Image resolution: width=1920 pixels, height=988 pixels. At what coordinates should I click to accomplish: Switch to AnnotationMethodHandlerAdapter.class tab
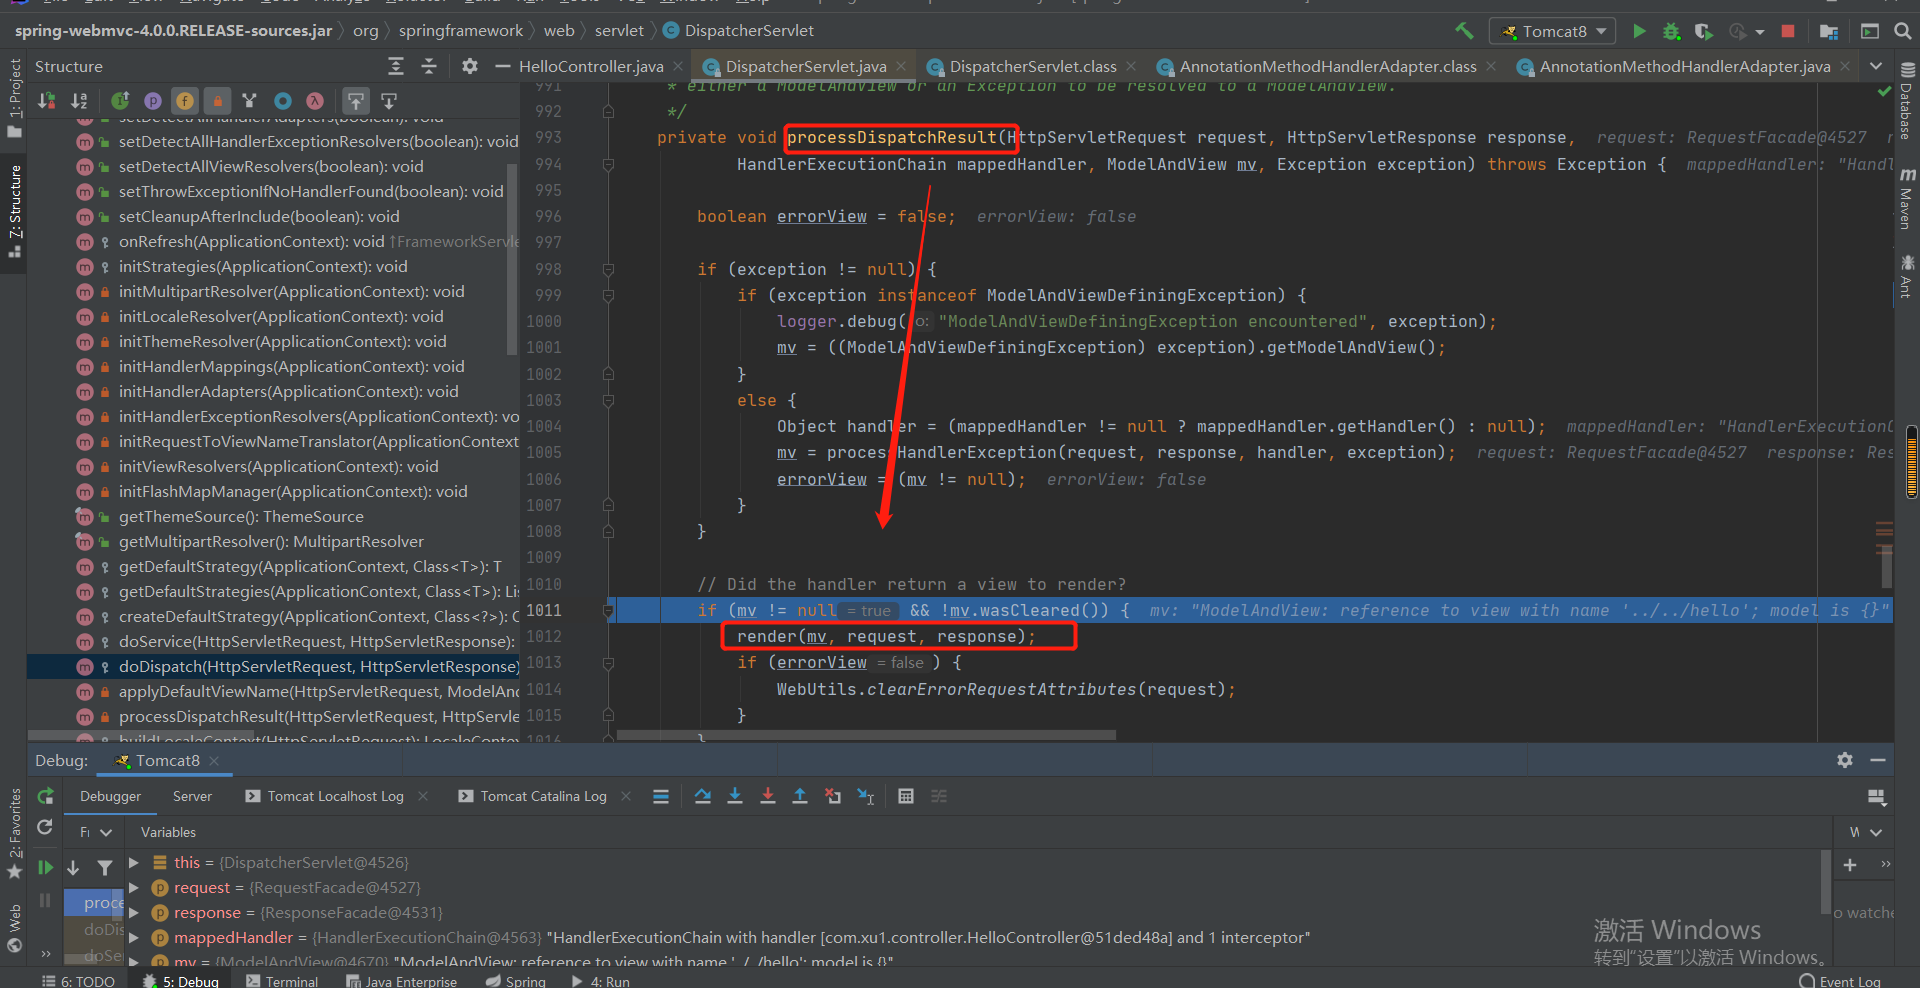coord(1328,66)
